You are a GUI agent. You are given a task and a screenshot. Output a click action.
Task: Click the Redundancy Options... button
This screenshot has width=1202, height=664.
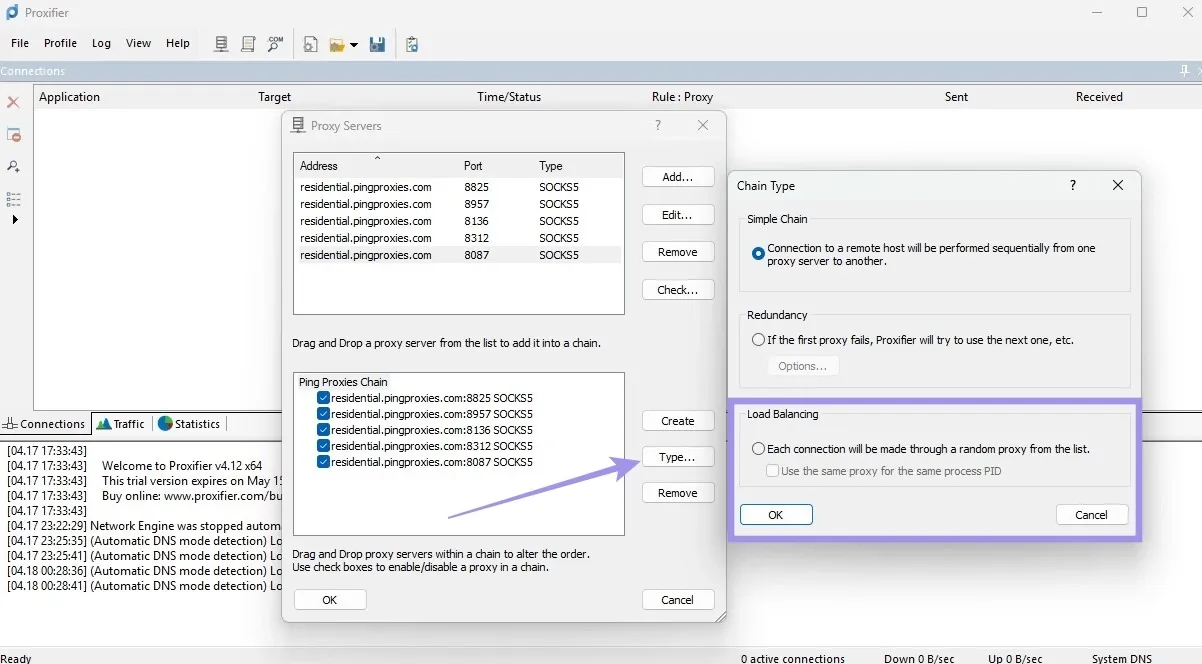click(x=803, y=366)
